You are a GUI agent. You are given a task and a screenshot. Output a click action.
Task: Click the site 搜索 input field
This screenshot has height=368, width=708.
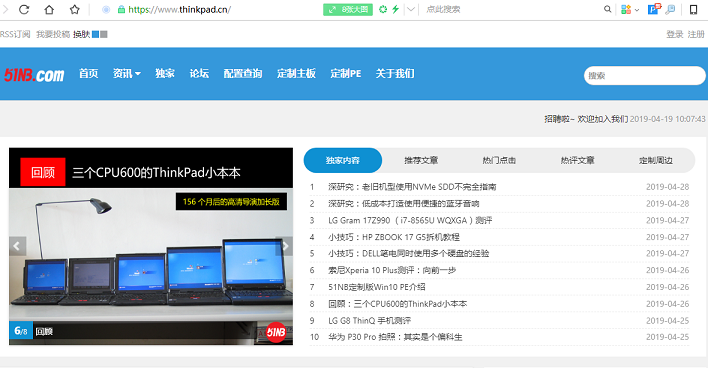pyautogui.click(x=644, y=75)
